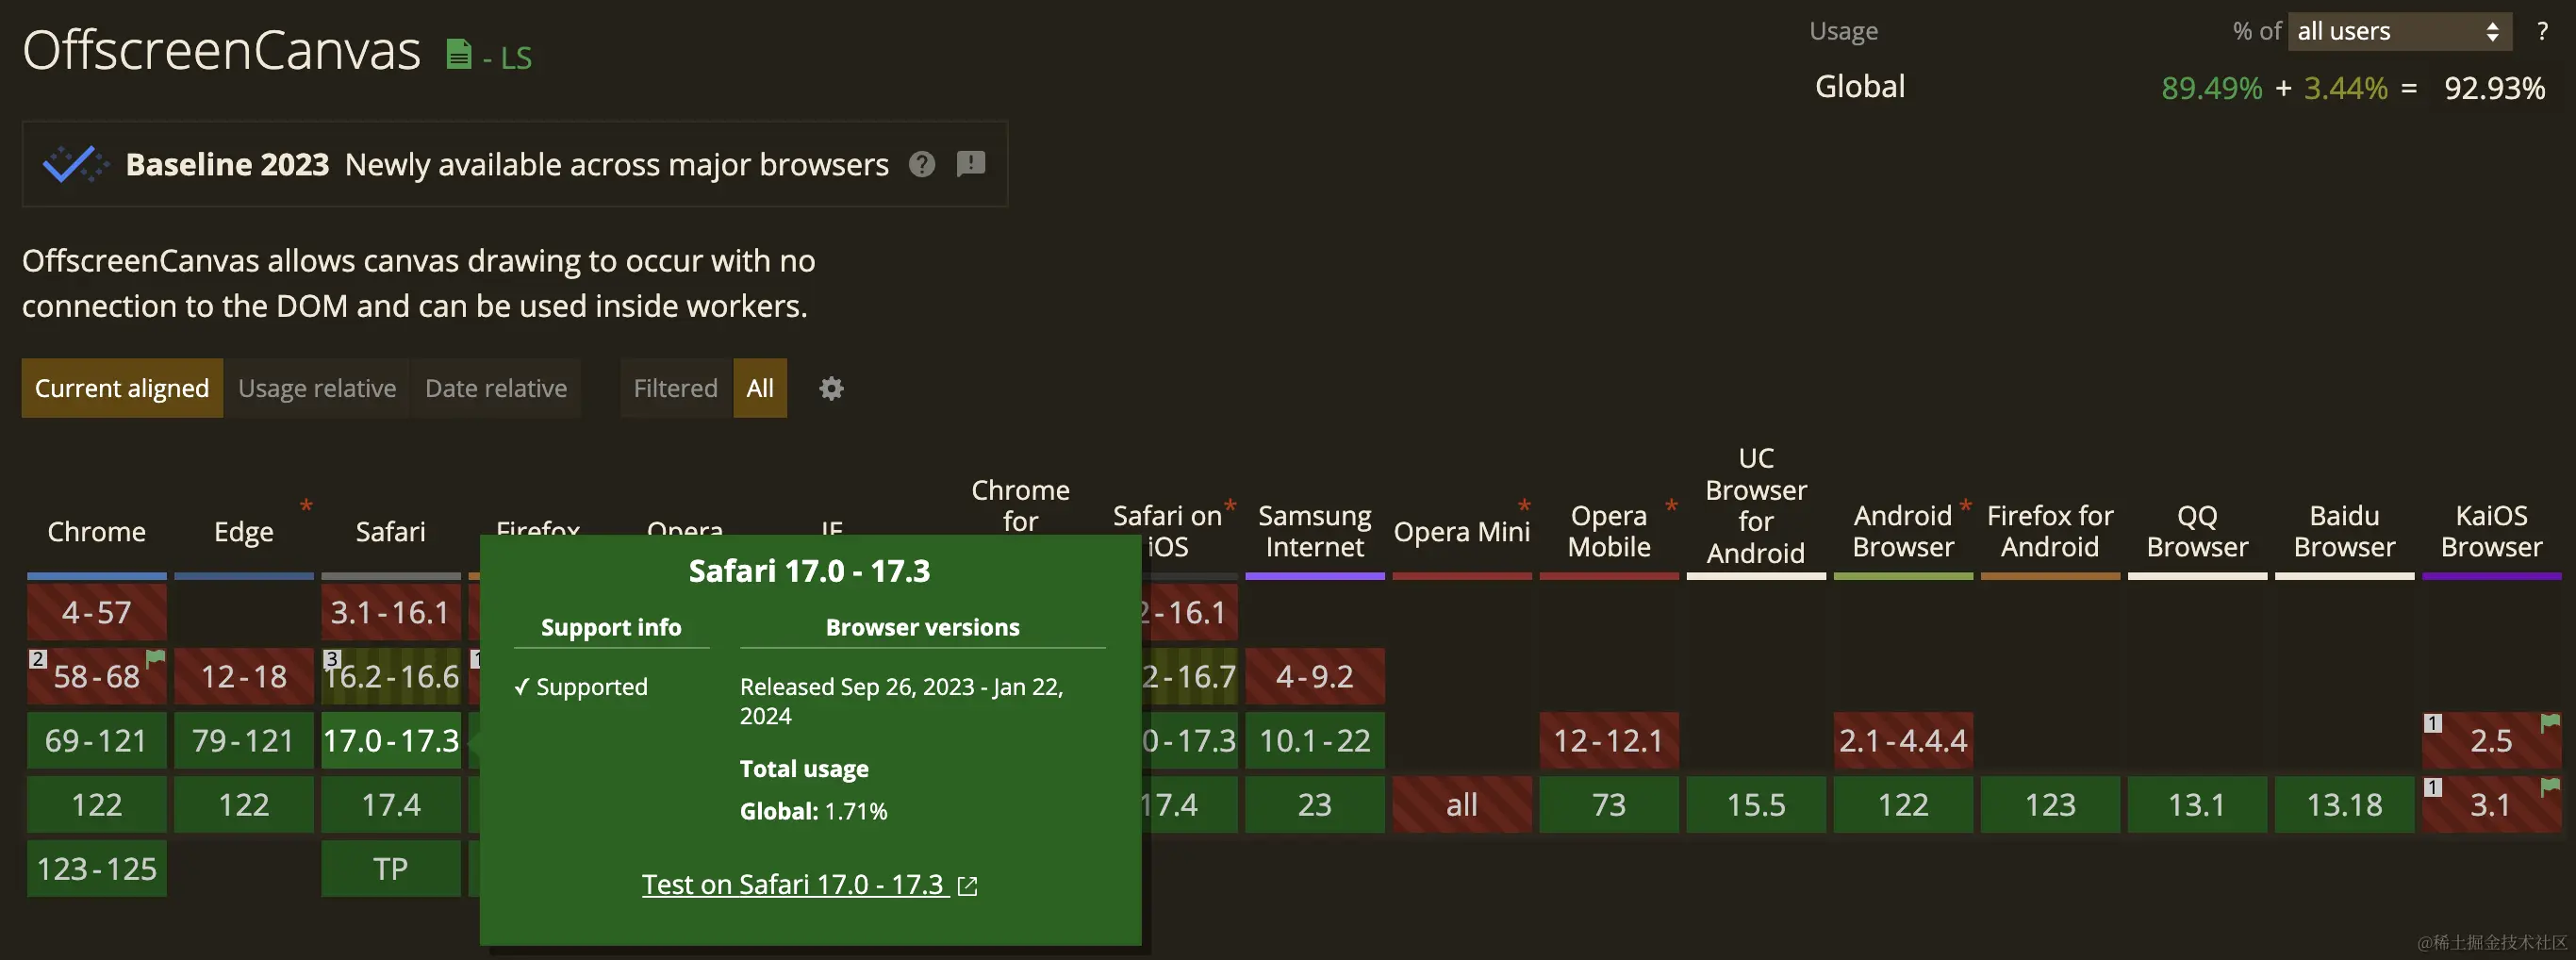Switch to Date relative view

point(496,388)
